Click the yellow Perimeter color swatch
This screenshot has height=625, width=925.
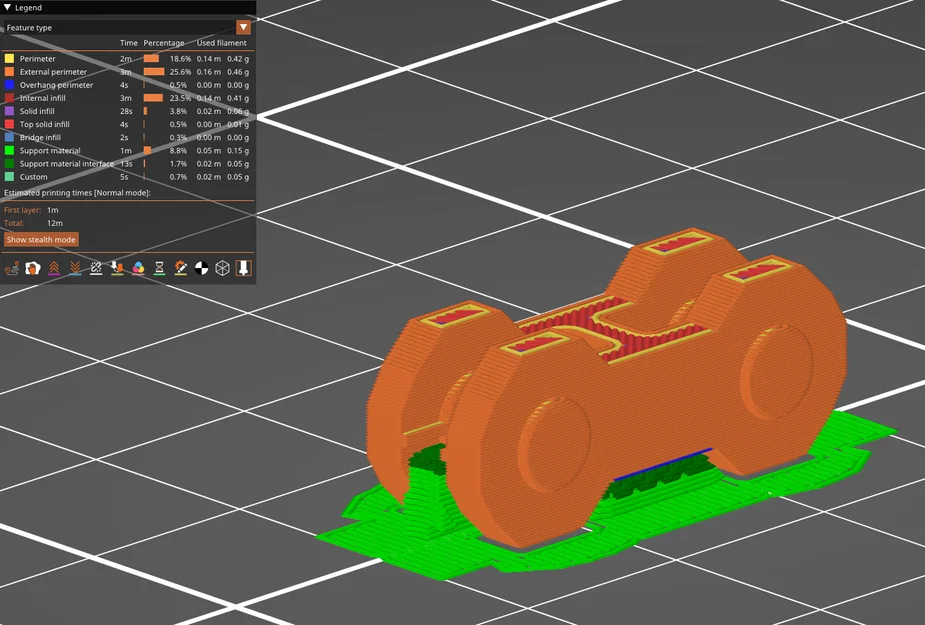pos(9,59)
